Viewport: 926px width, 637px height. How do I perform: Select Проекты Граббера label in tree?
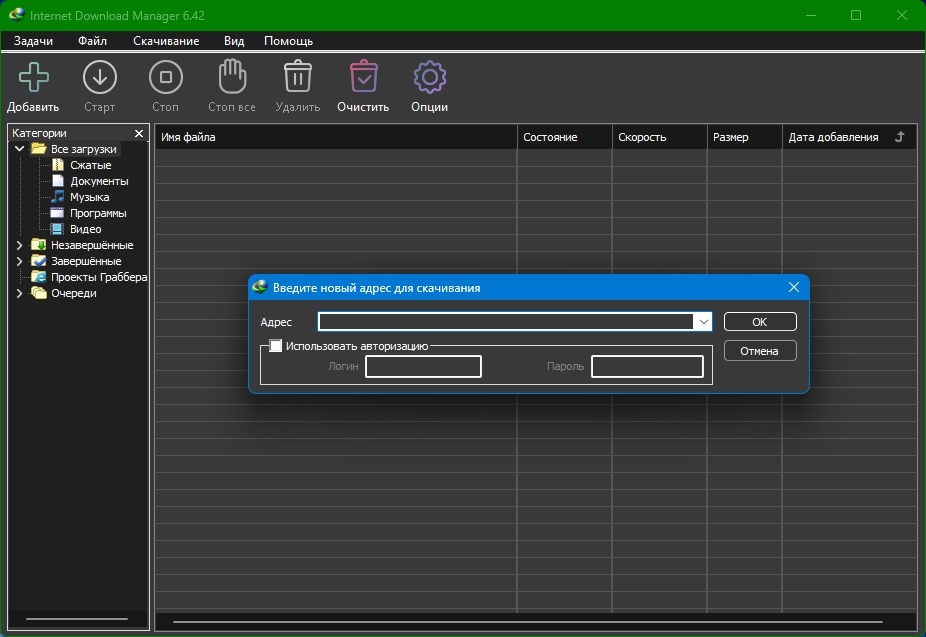point(99,277)
